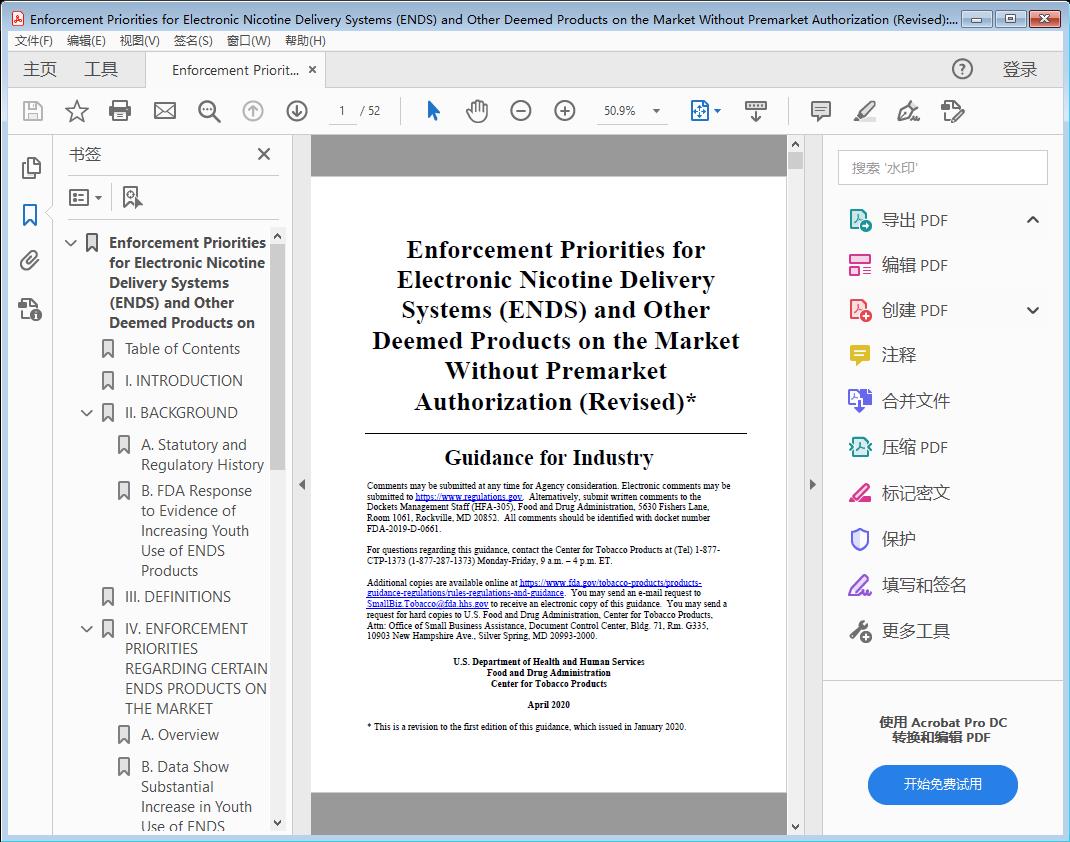Zoom in on the page
This screenshot has width=1070, height=842.
coord(564,110)
